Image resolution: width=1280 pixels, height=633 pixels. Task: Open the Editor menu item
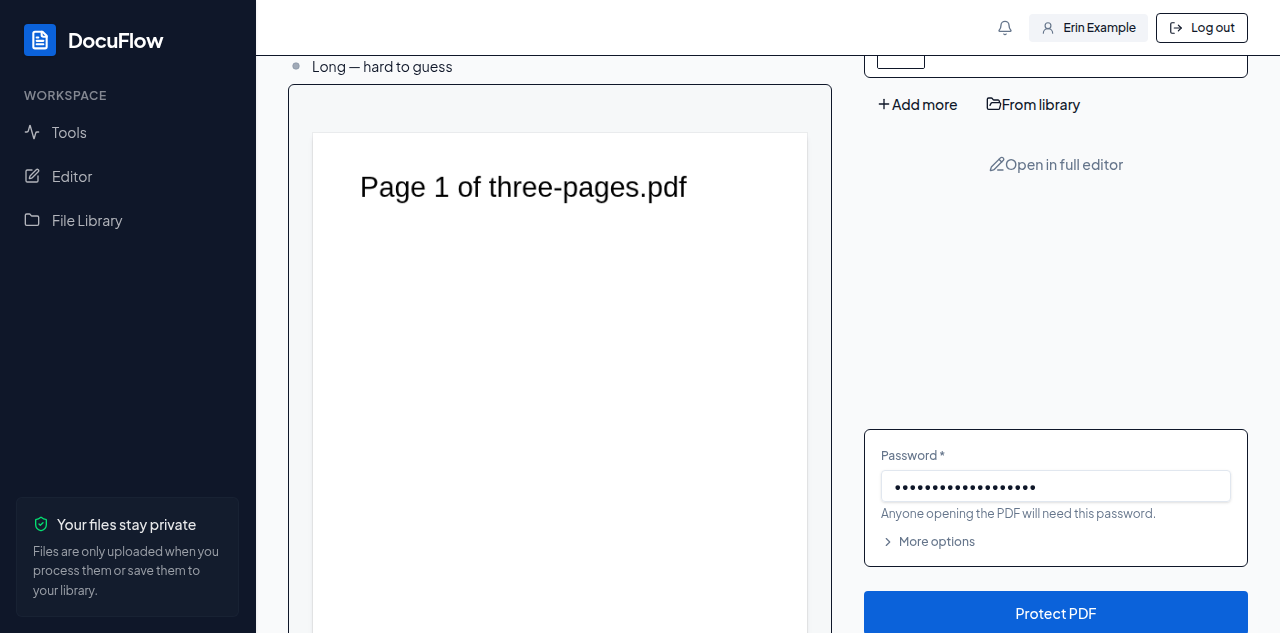128,176
